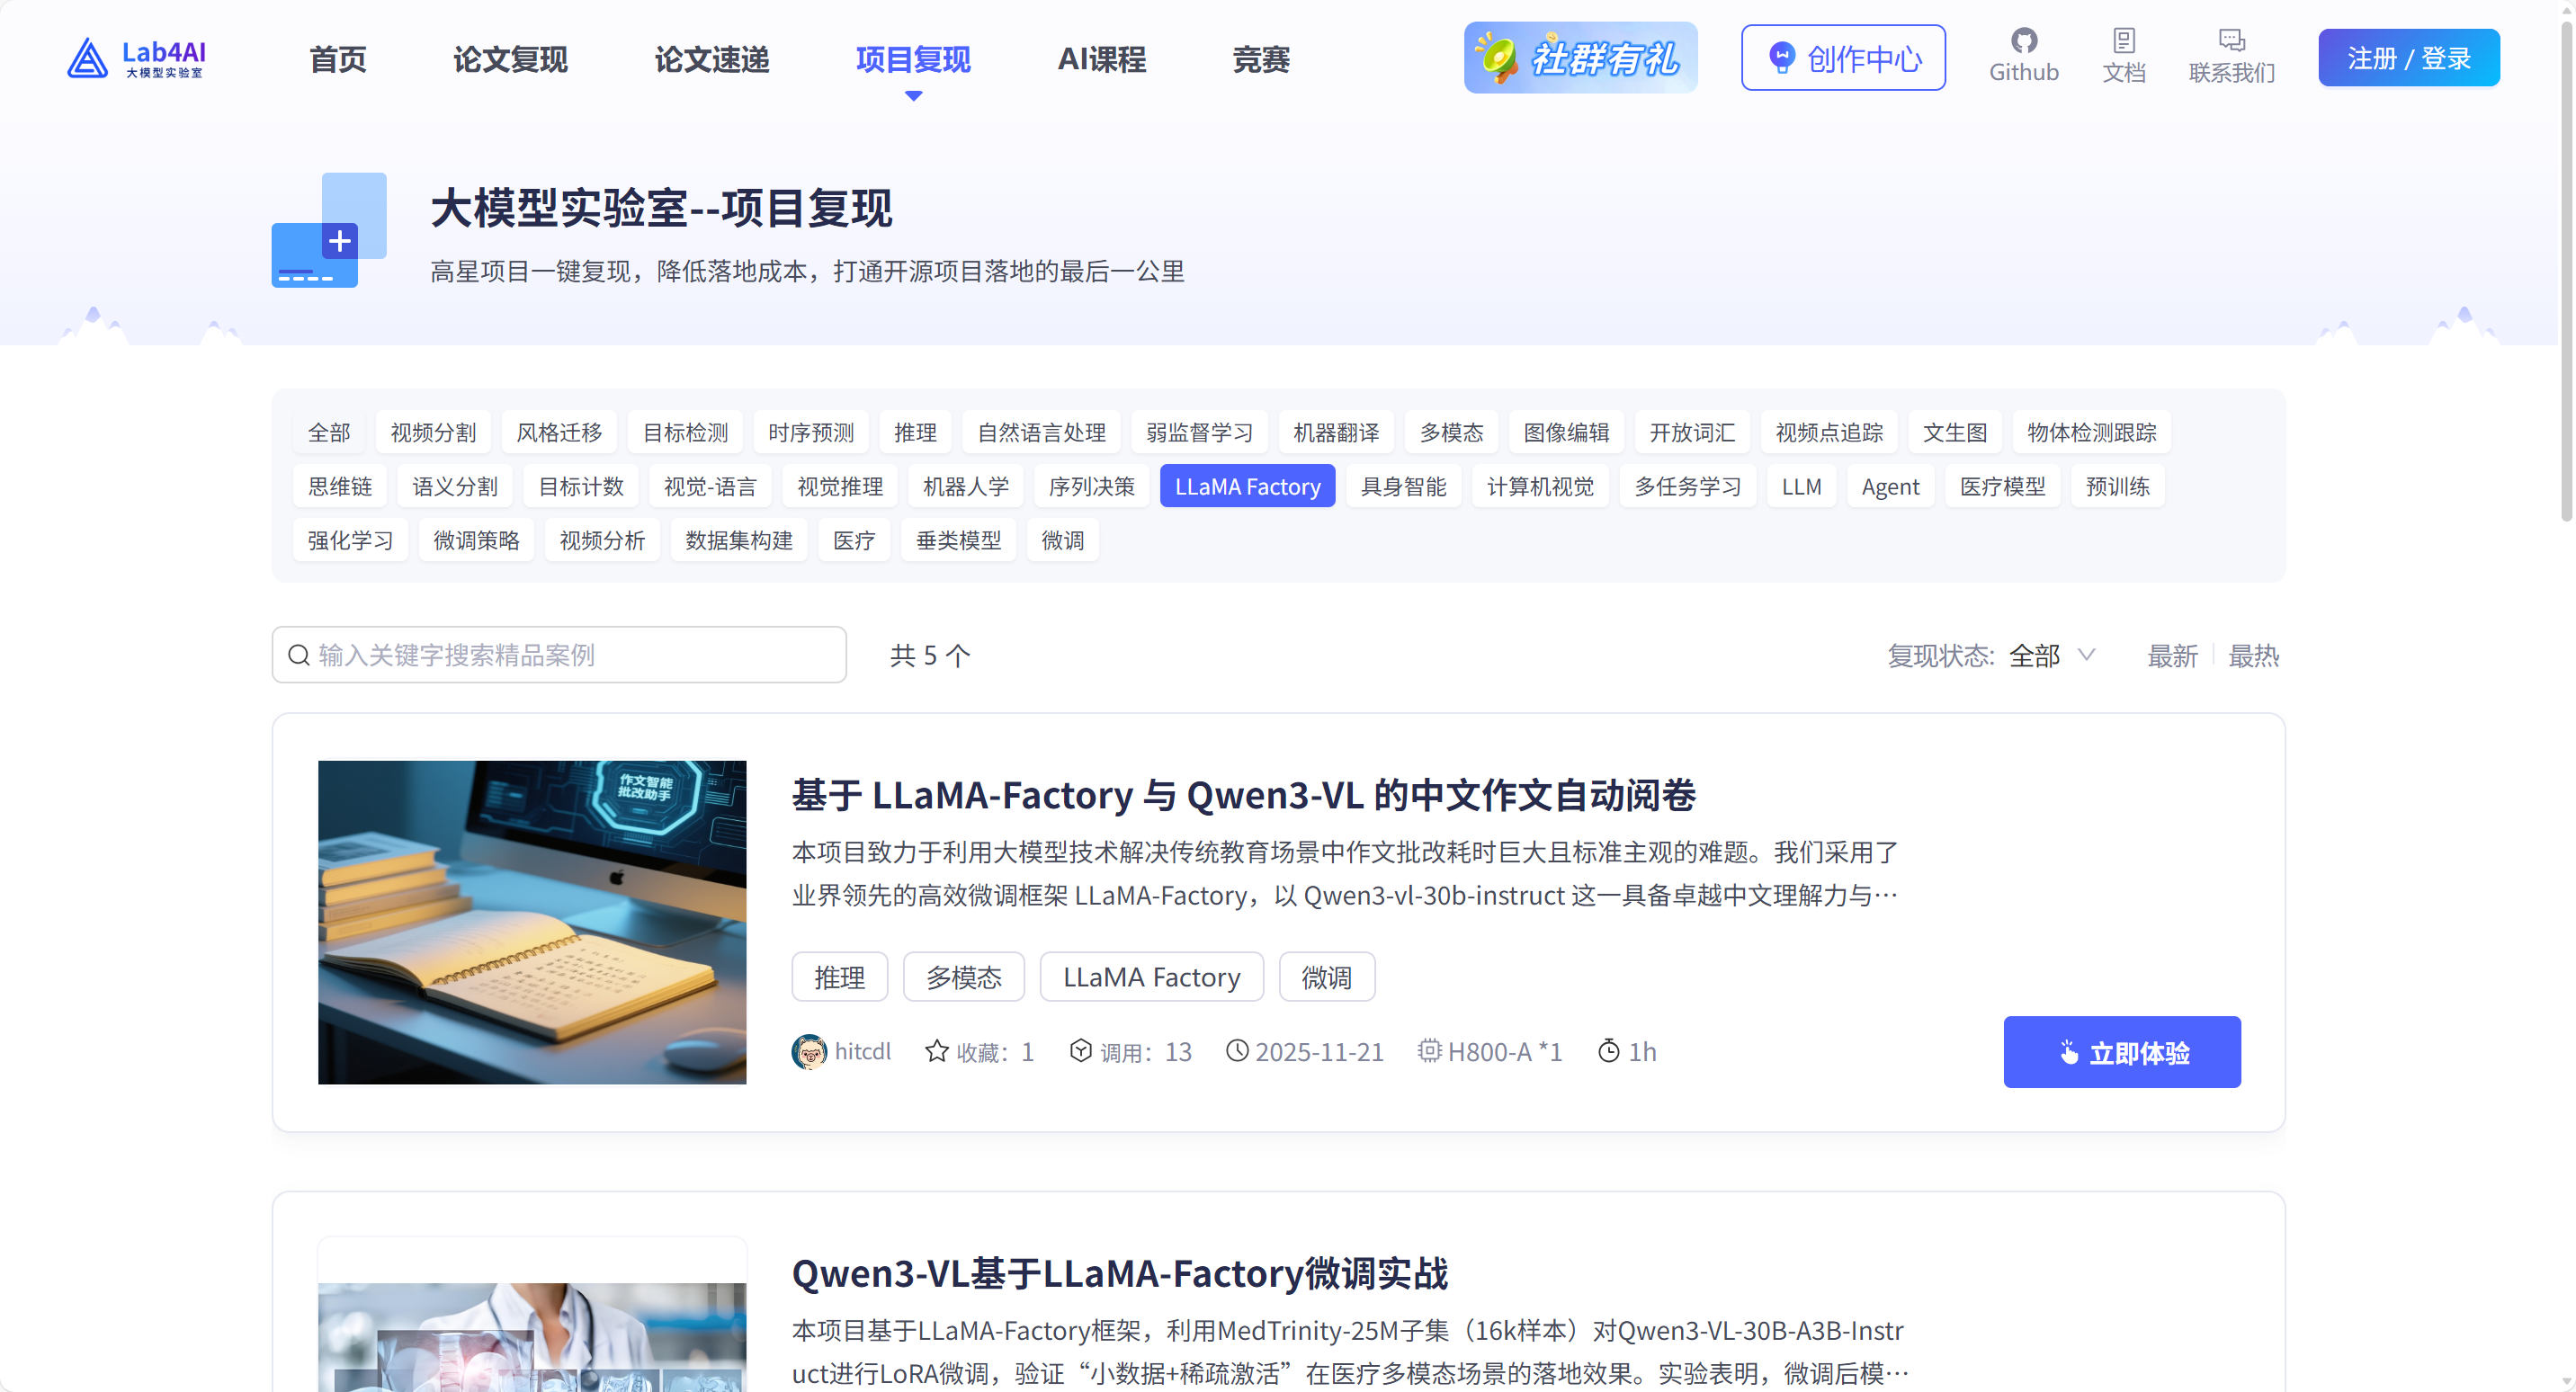The width and height of the screenshot is (2576, 1392).
Task: Select the 数据集构建 filter tag
Action: tap(738, 540)
